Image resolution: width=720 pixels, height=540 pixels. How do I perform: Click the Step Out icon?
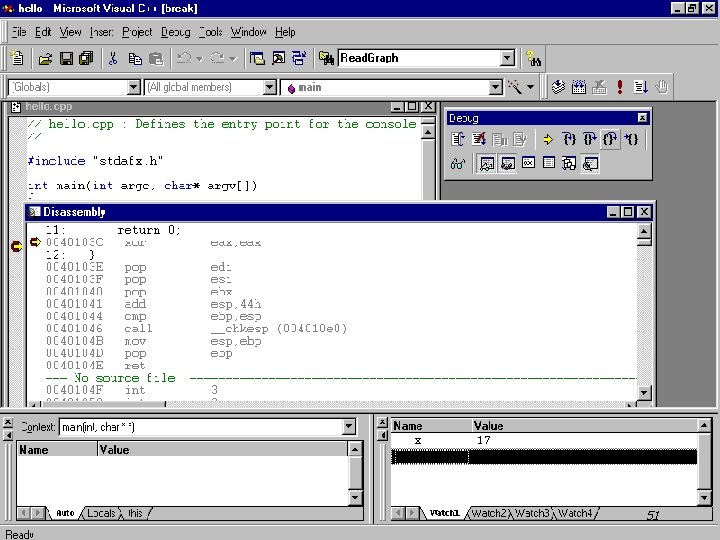(x=610, y=139)
